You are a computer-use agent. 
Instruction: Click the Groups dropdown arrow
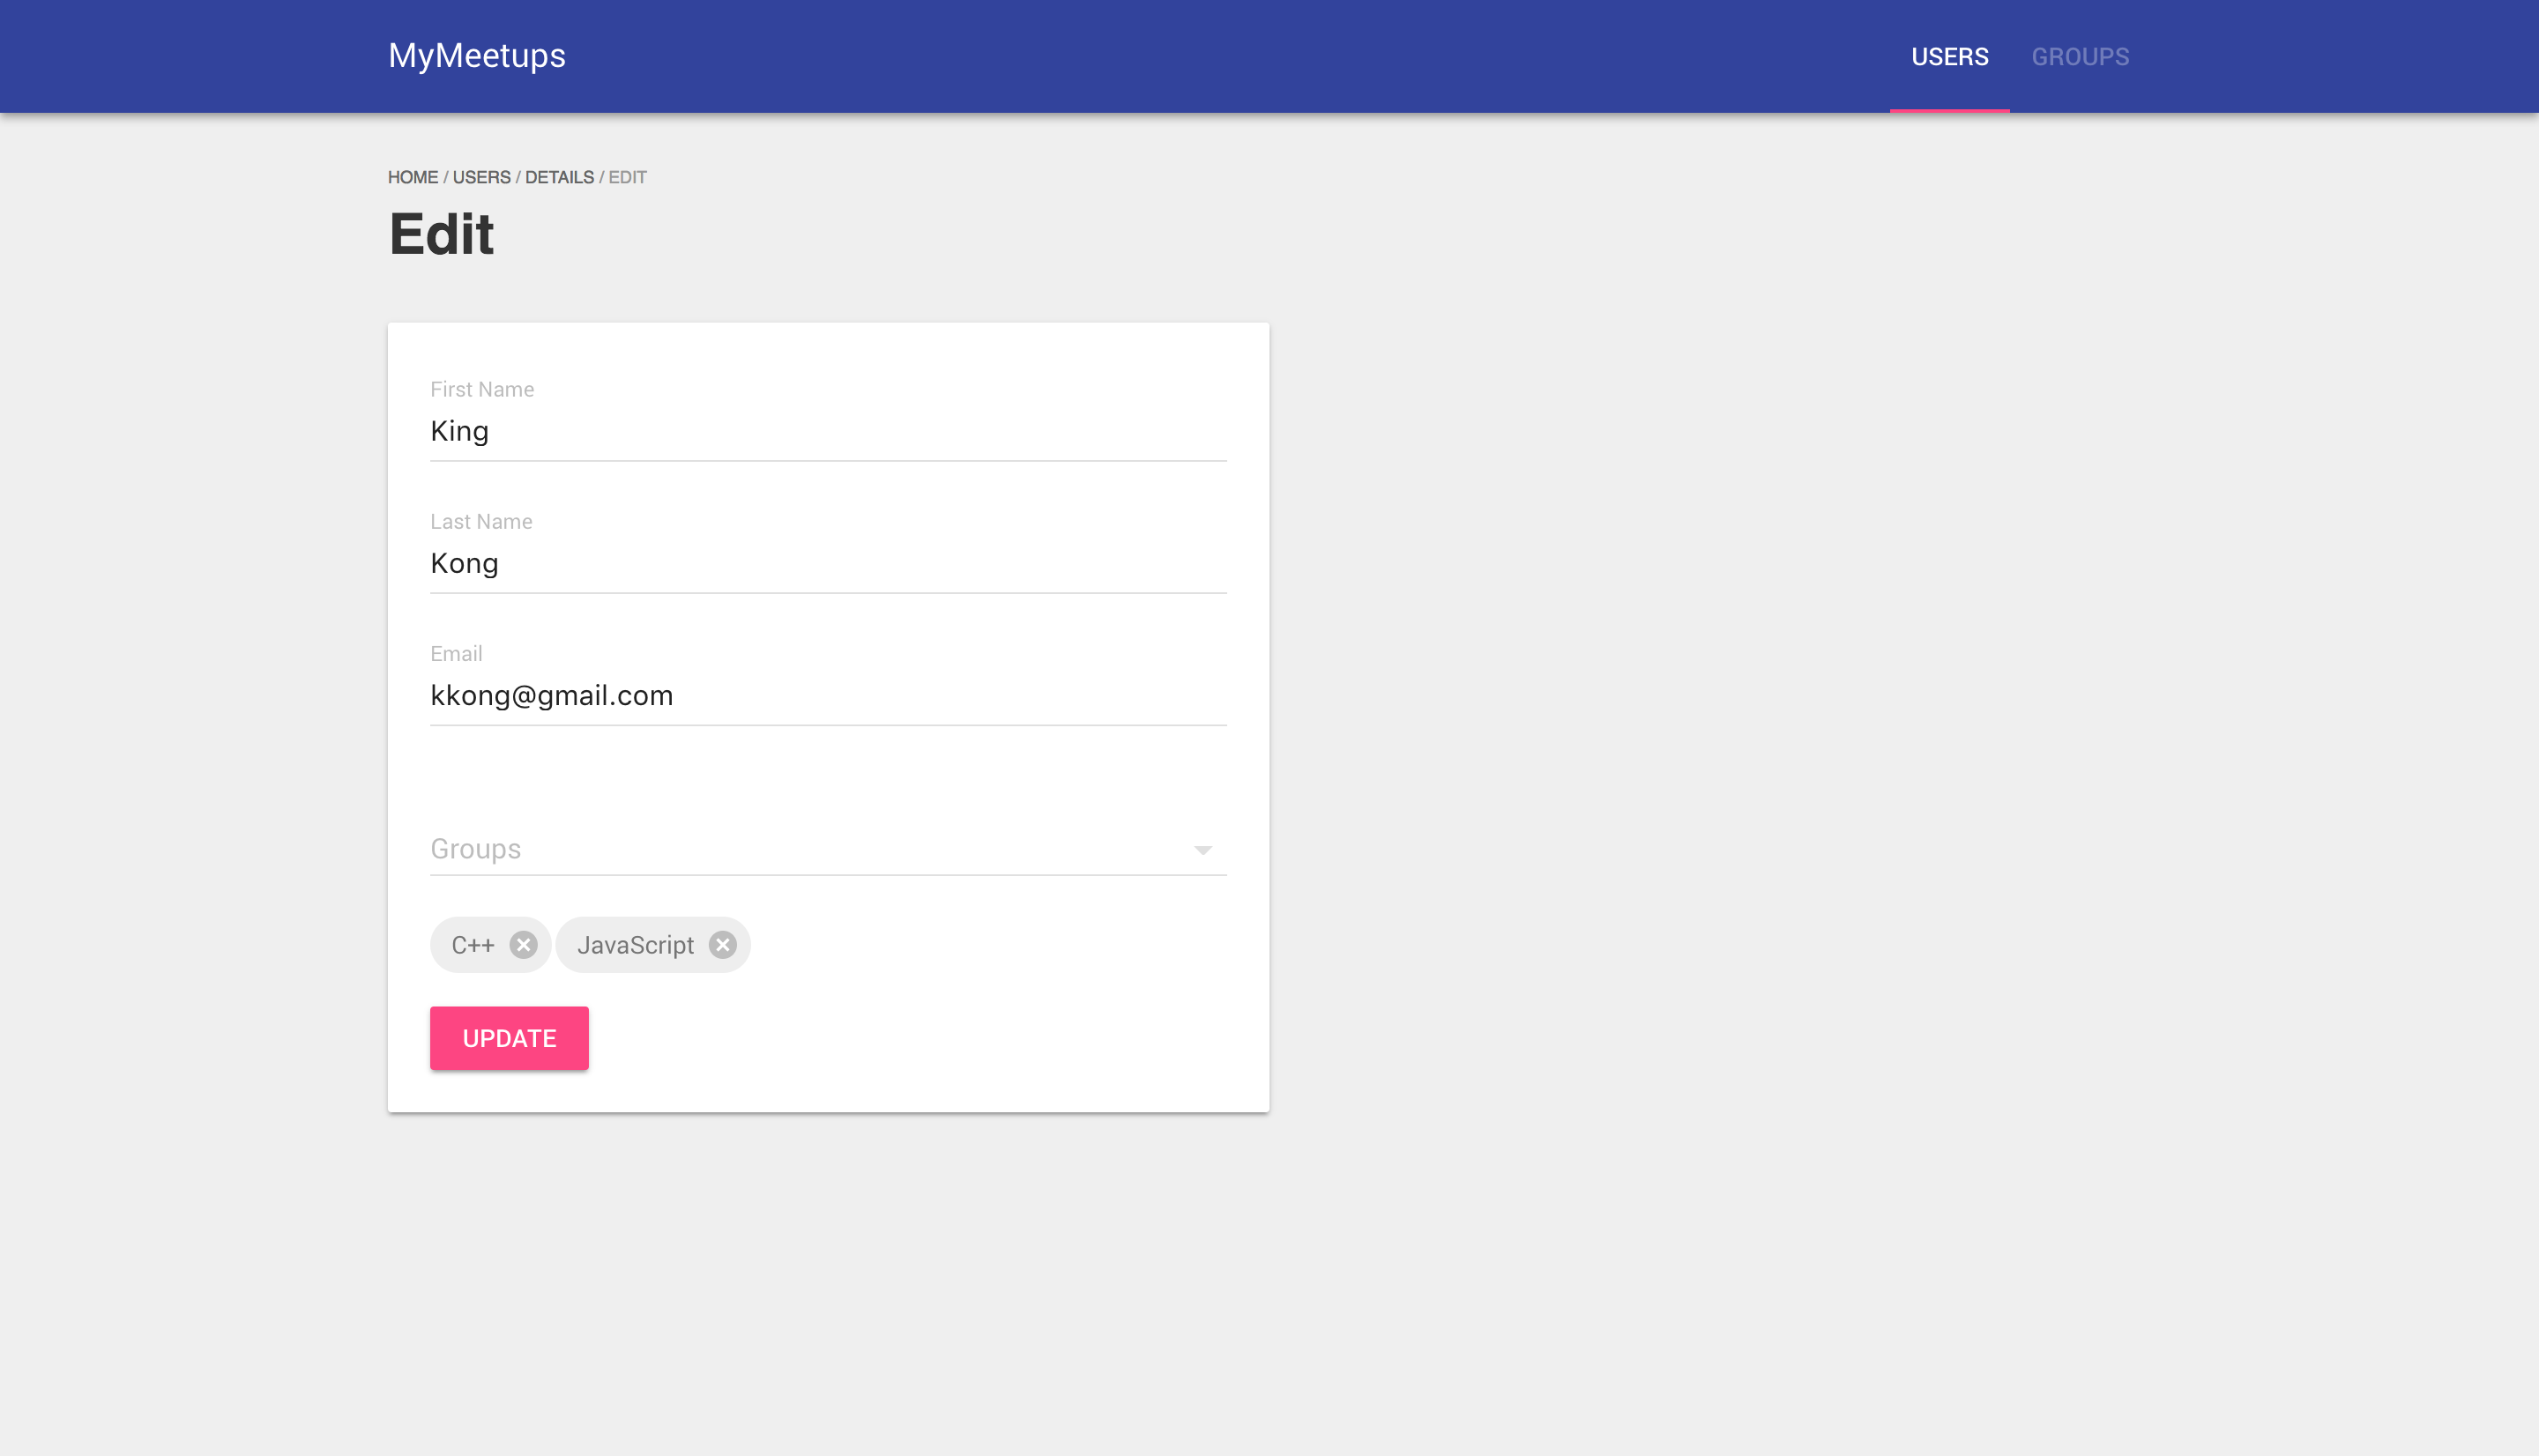[x=1202, y=850]
